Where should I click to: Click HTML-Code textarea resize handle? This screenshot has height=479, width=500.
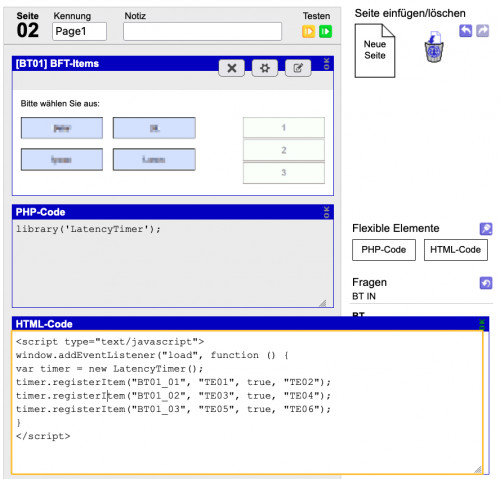coord(478,469)
